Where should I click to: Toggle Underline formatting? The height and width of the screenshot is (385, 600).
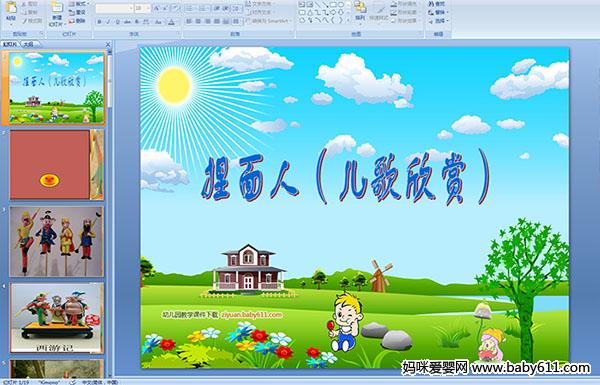tap(117, 22)
